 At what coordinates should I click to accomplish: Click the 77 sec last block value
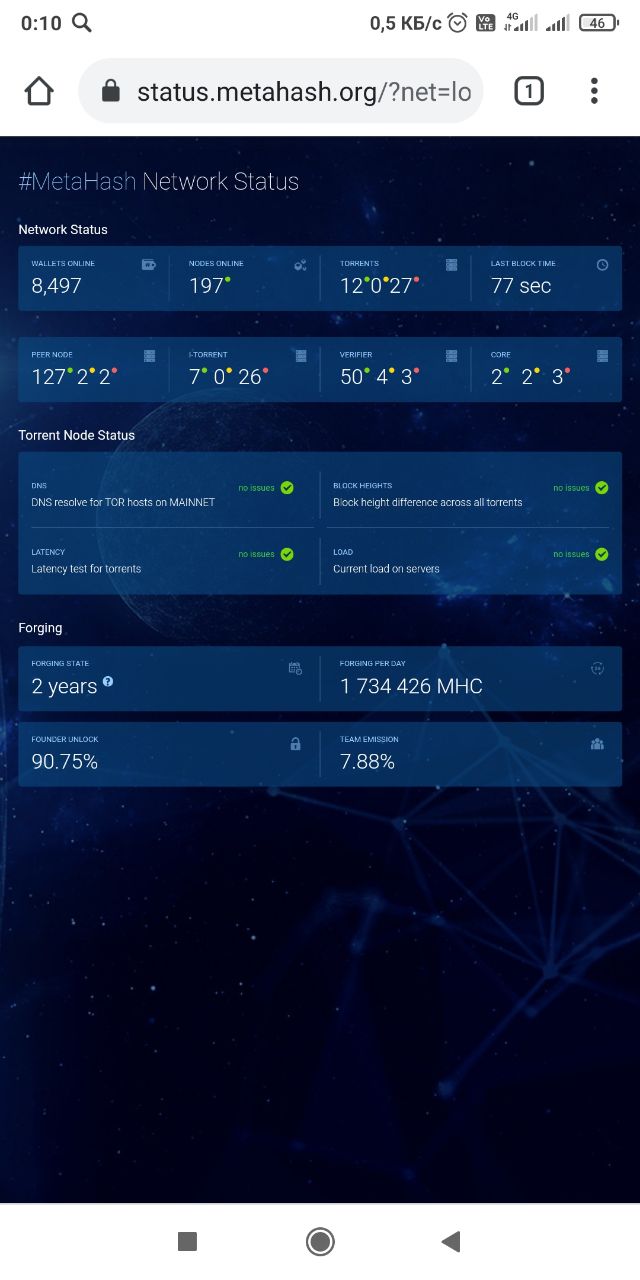point(521,286)
